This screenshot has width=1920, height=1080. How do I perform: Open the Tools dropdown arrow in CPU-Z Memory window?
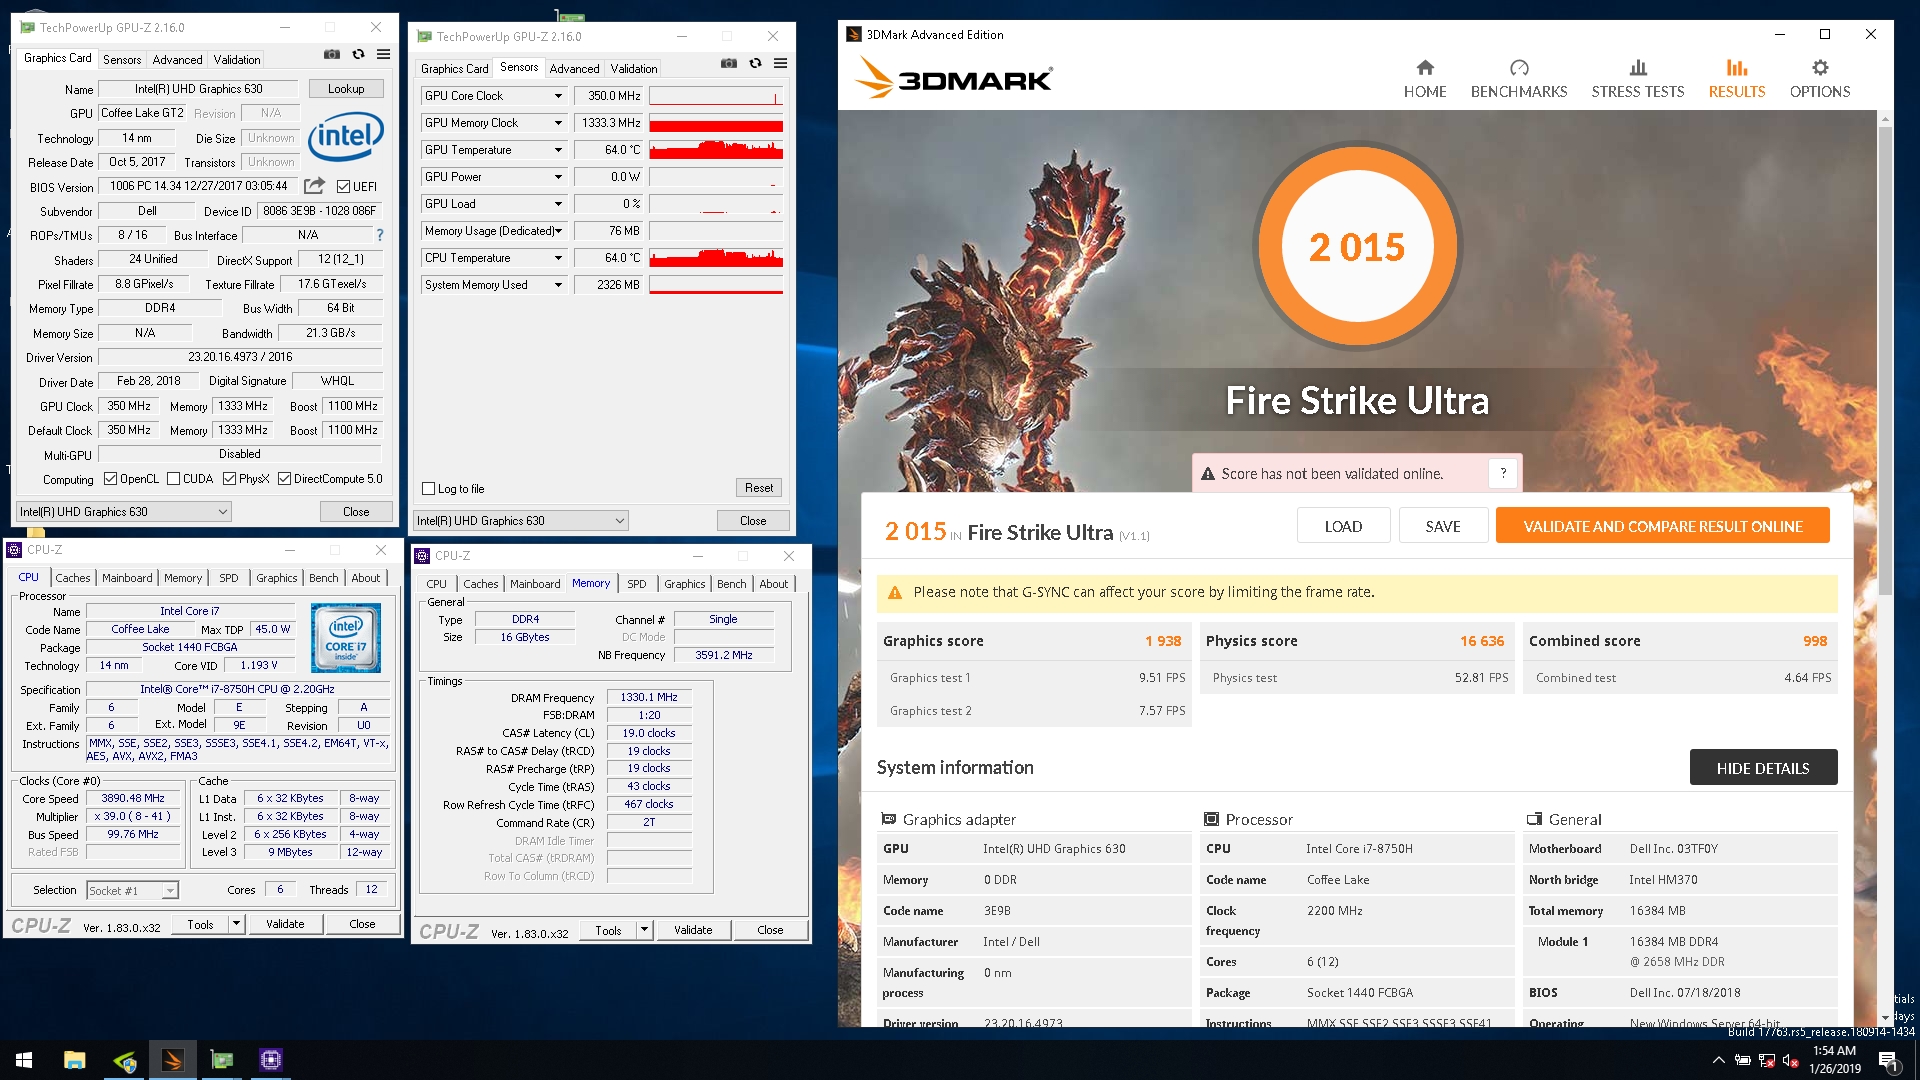(644, 930)
